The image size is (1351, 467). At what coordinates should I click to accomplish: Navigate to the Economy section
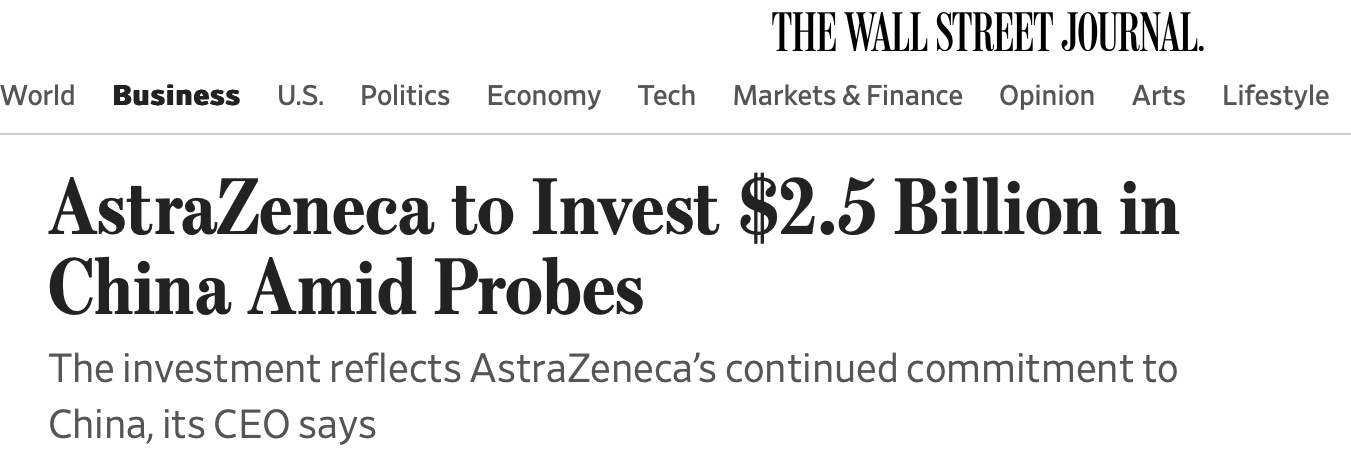(x=543, y=96)
